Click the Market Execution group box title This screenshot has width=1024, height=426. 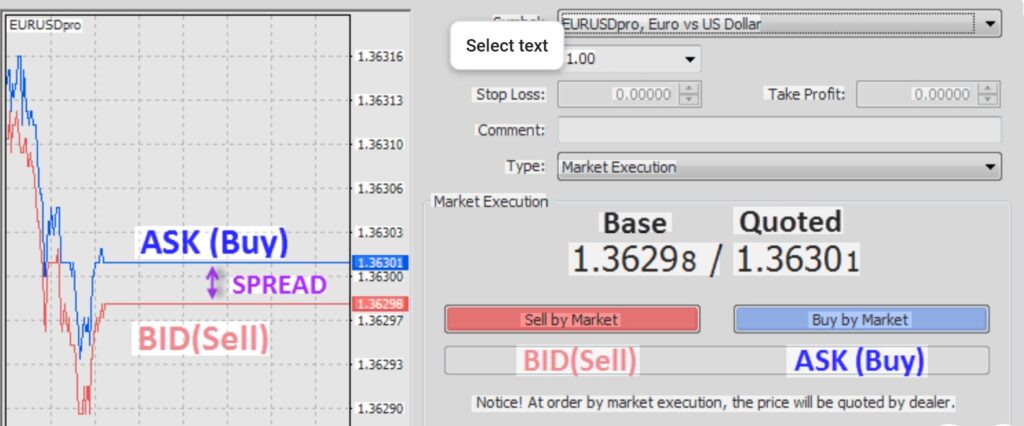pos(490,202)
